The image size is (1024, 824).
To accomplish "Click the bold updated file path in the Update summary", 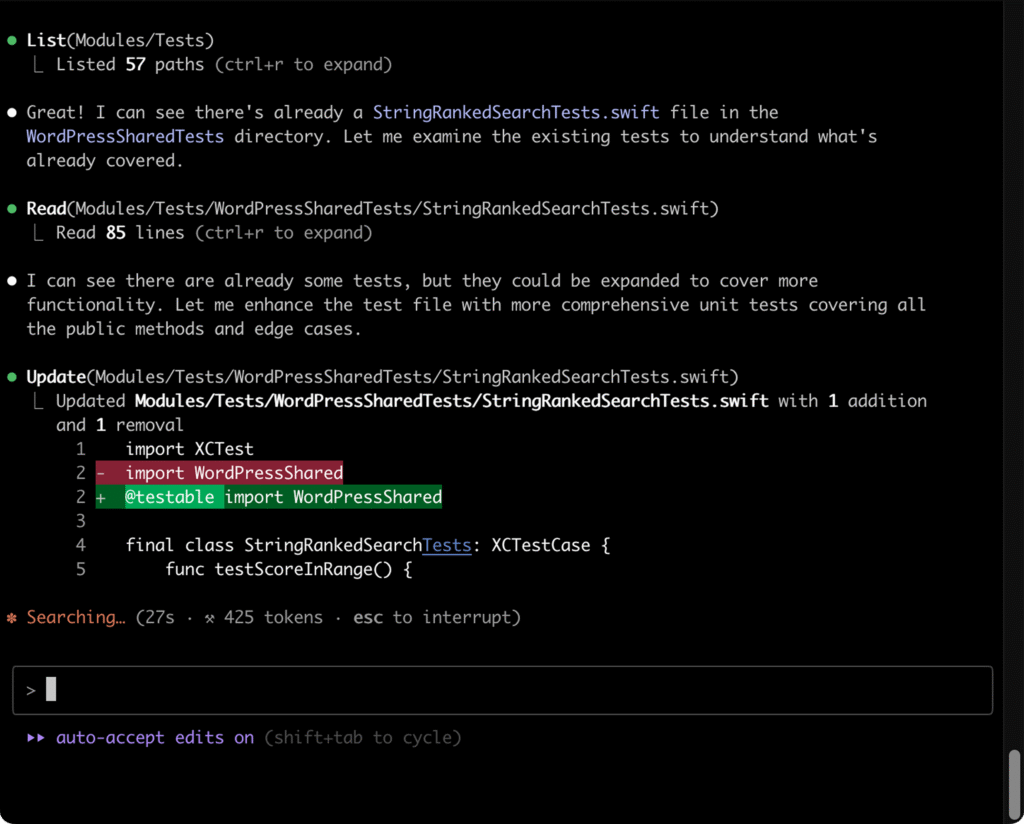I will click(x=451, y=401).
